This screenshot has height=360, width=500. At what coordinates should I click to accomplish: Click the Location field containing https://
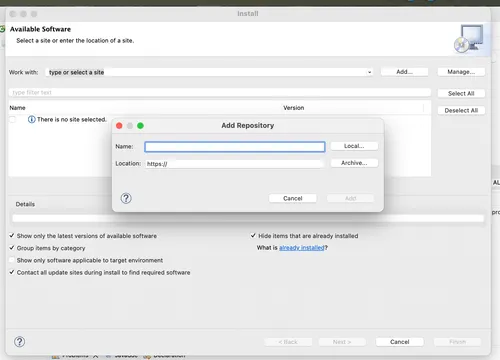point(234,164)
